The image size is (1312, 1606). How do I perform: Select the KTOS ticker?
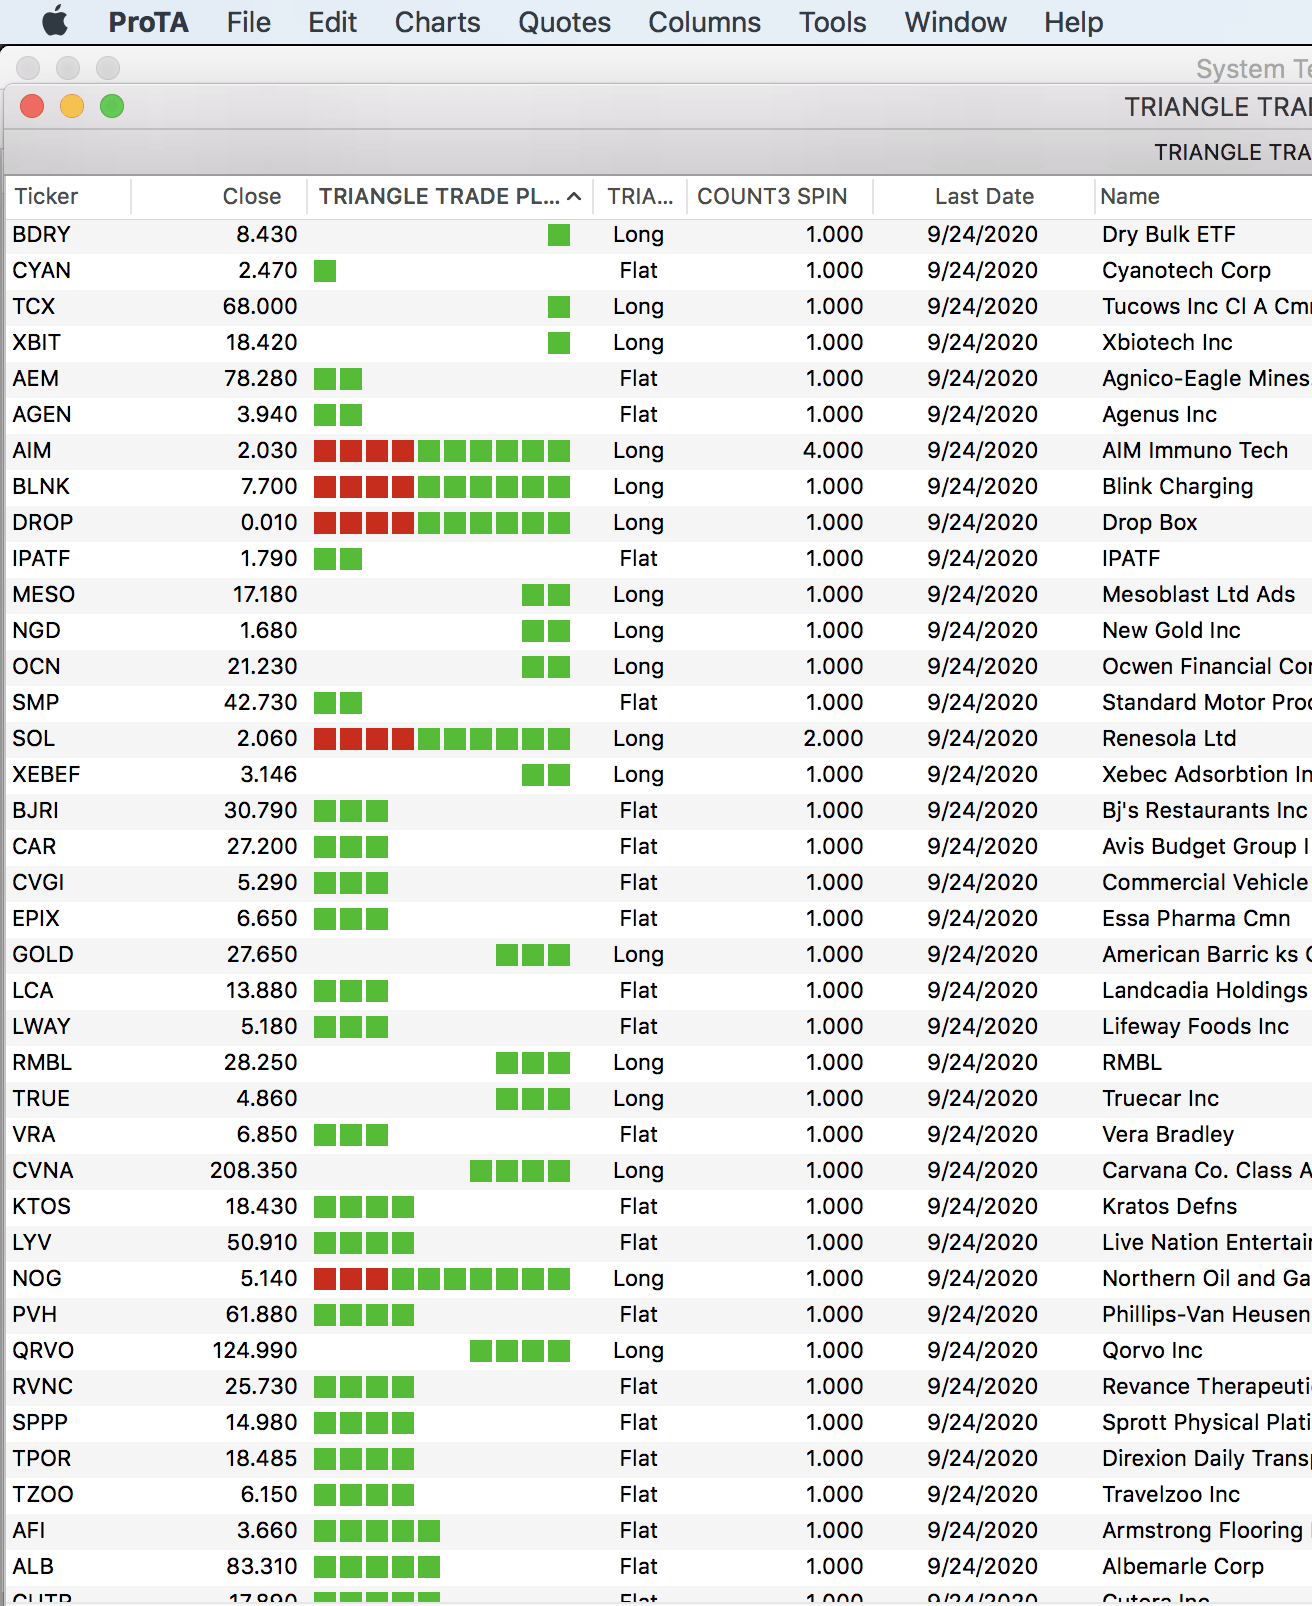(x=41, y=1206)
